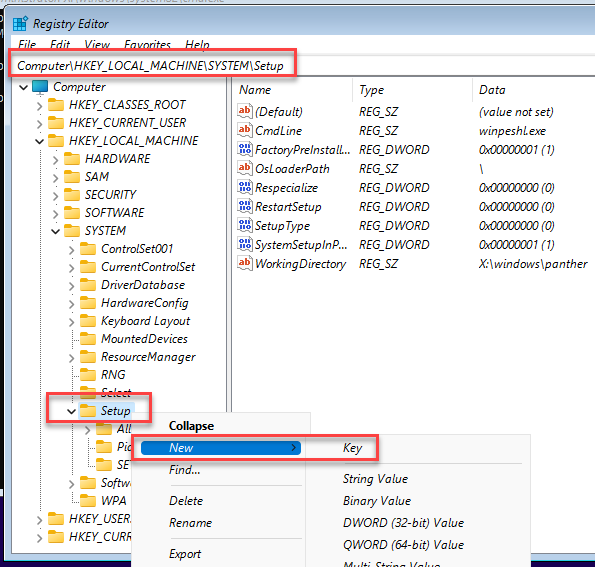
Task: Collapse the SYSTEM key chevron
Action: 55,231
